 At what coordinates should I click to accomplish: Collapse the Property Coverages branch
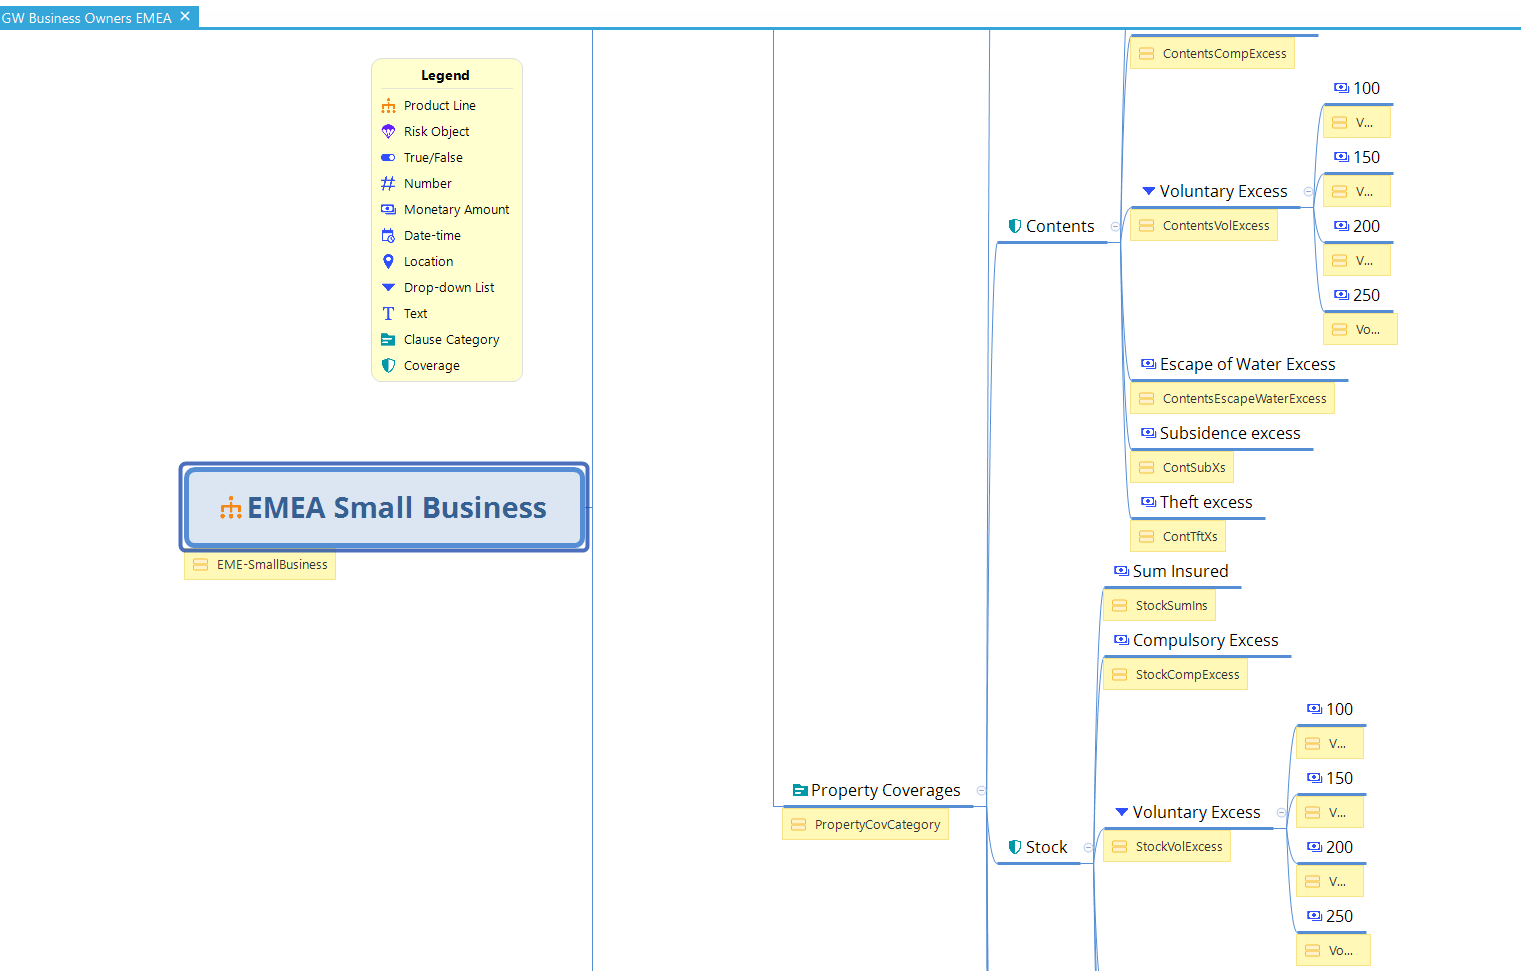click(x=981, y=791)
